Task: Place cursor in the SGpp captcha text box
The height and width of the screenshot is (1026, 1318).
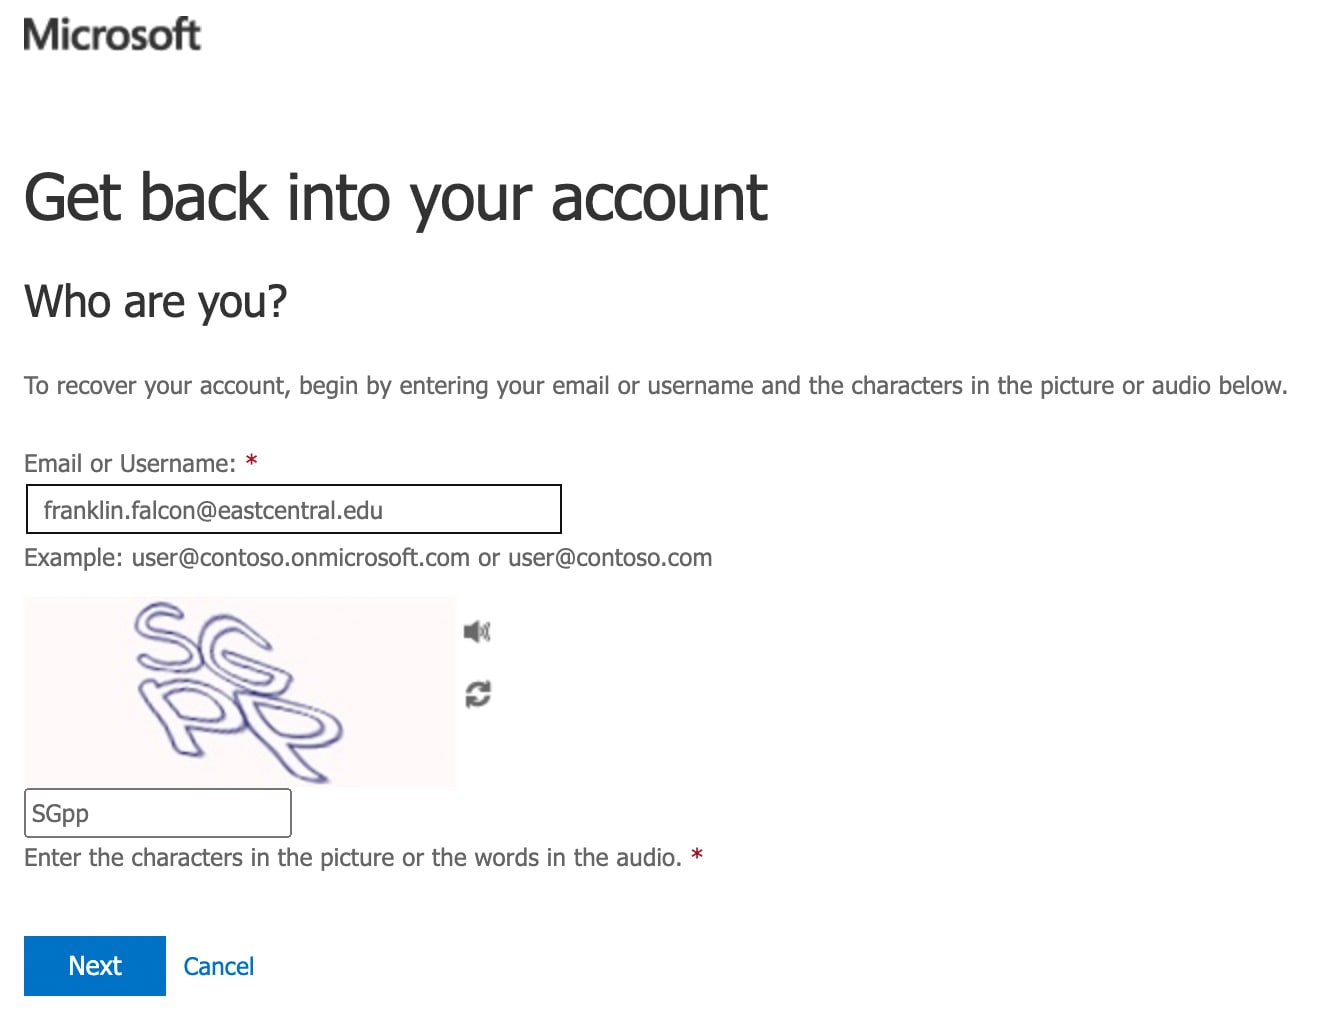Action: 158,813
